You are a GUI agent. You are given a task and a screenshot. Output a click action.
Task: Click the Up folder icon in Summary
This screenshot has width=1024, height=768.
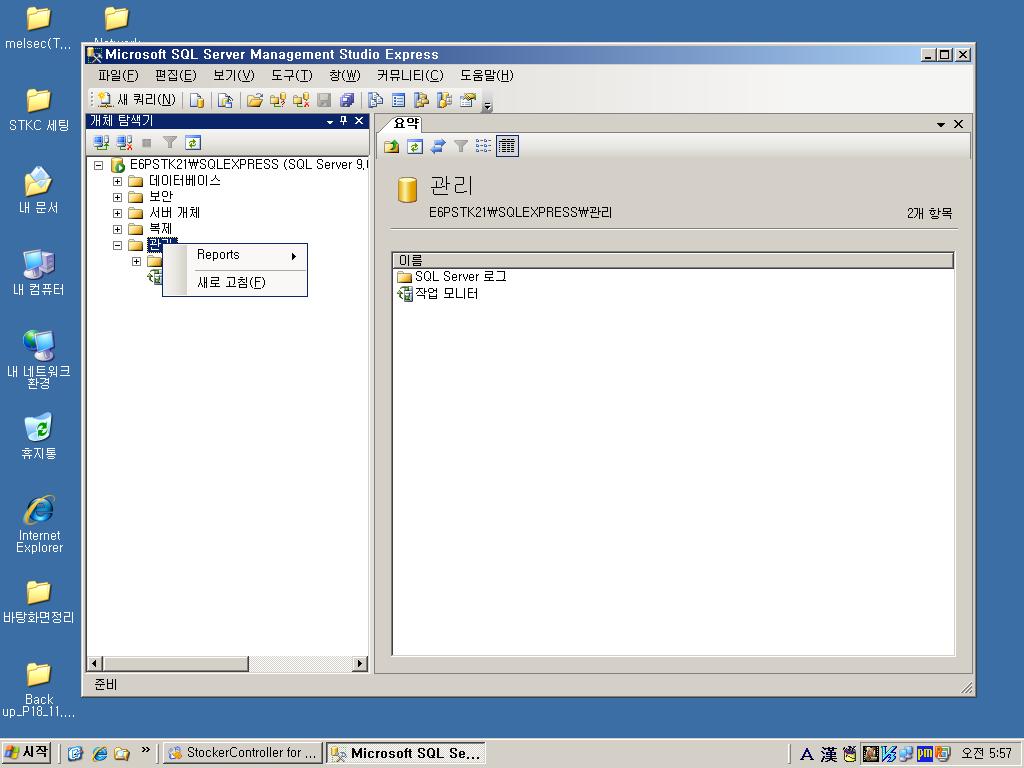coord(392,146)
